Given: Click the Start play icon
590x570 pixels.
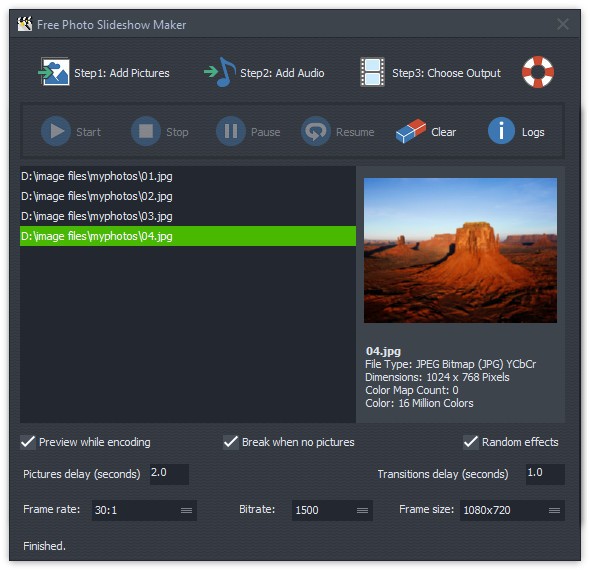Looking at the screenshot, I should tap(56, 131).
